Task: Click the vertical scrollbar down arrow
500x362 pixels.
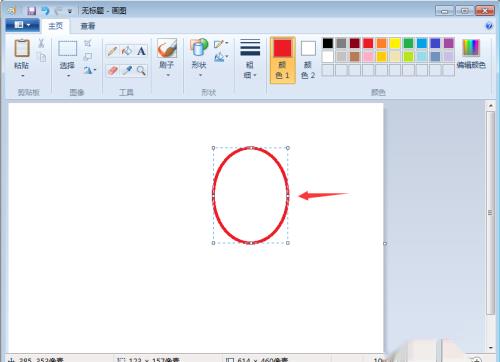Action: click(x=491, y=347)
